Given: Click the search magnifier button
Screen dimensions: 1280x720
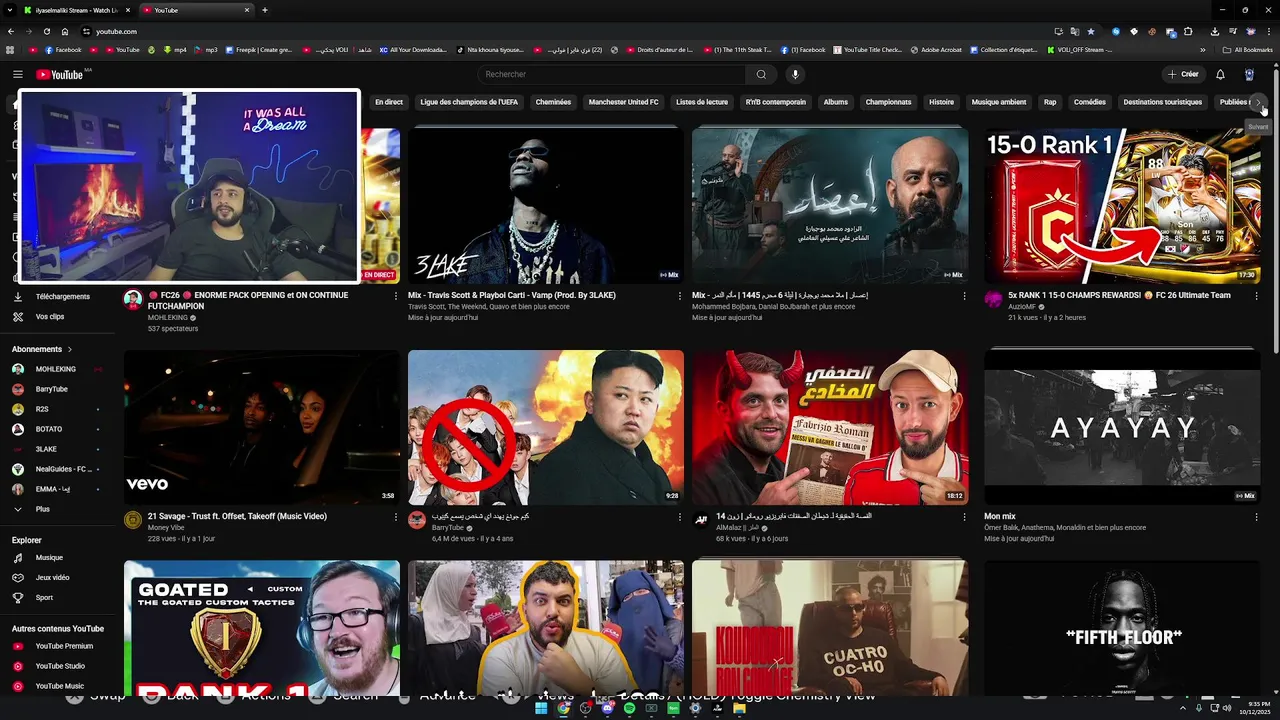Looking at the screenshot, I should (761, 74).
